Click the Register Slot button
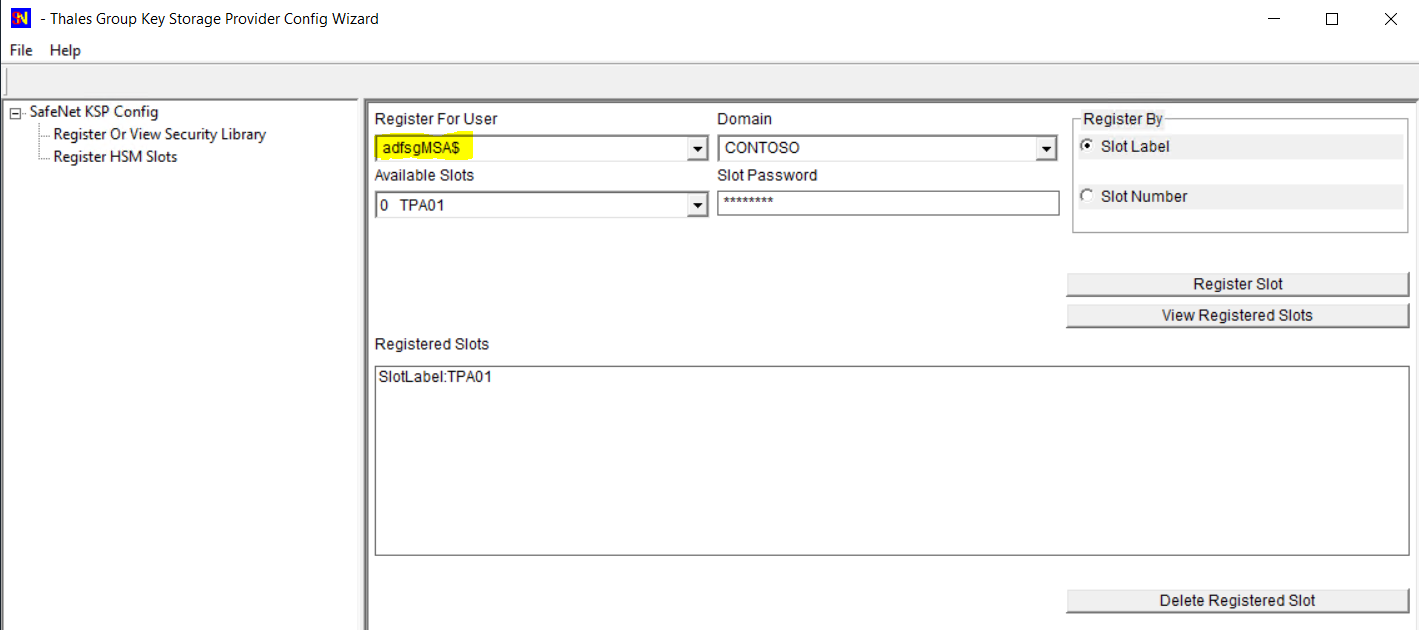Image resolution: width=1419 pixels, height=630 pixels. (x=1238, y=284)
